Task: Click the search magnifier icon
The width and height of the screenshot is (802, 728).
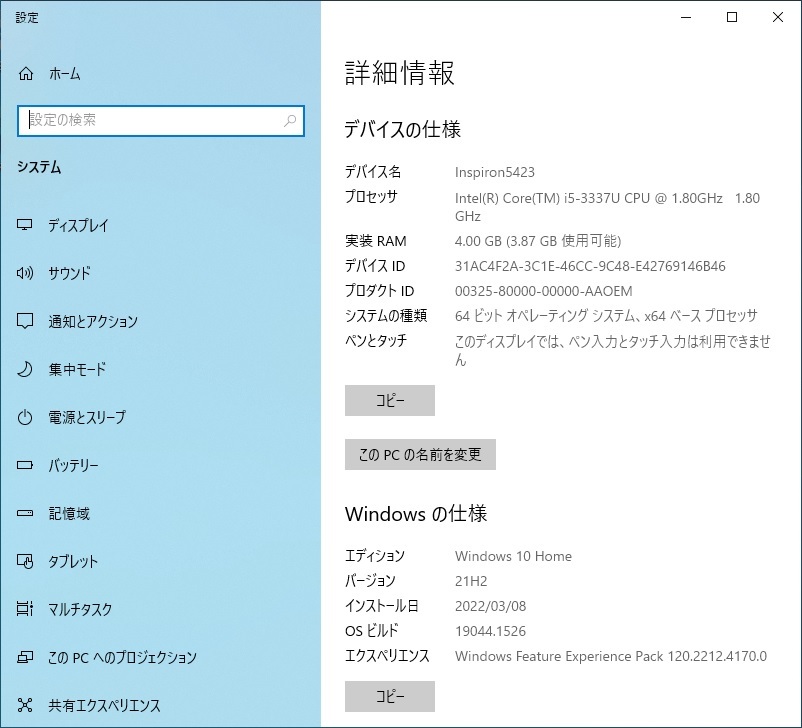Action: click(290, 121)
